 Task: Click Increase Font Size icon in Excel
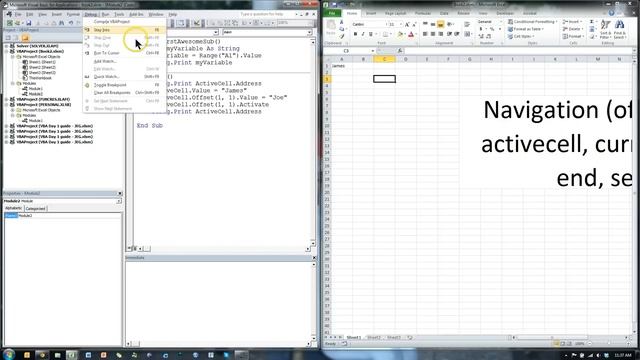(407, 24)
